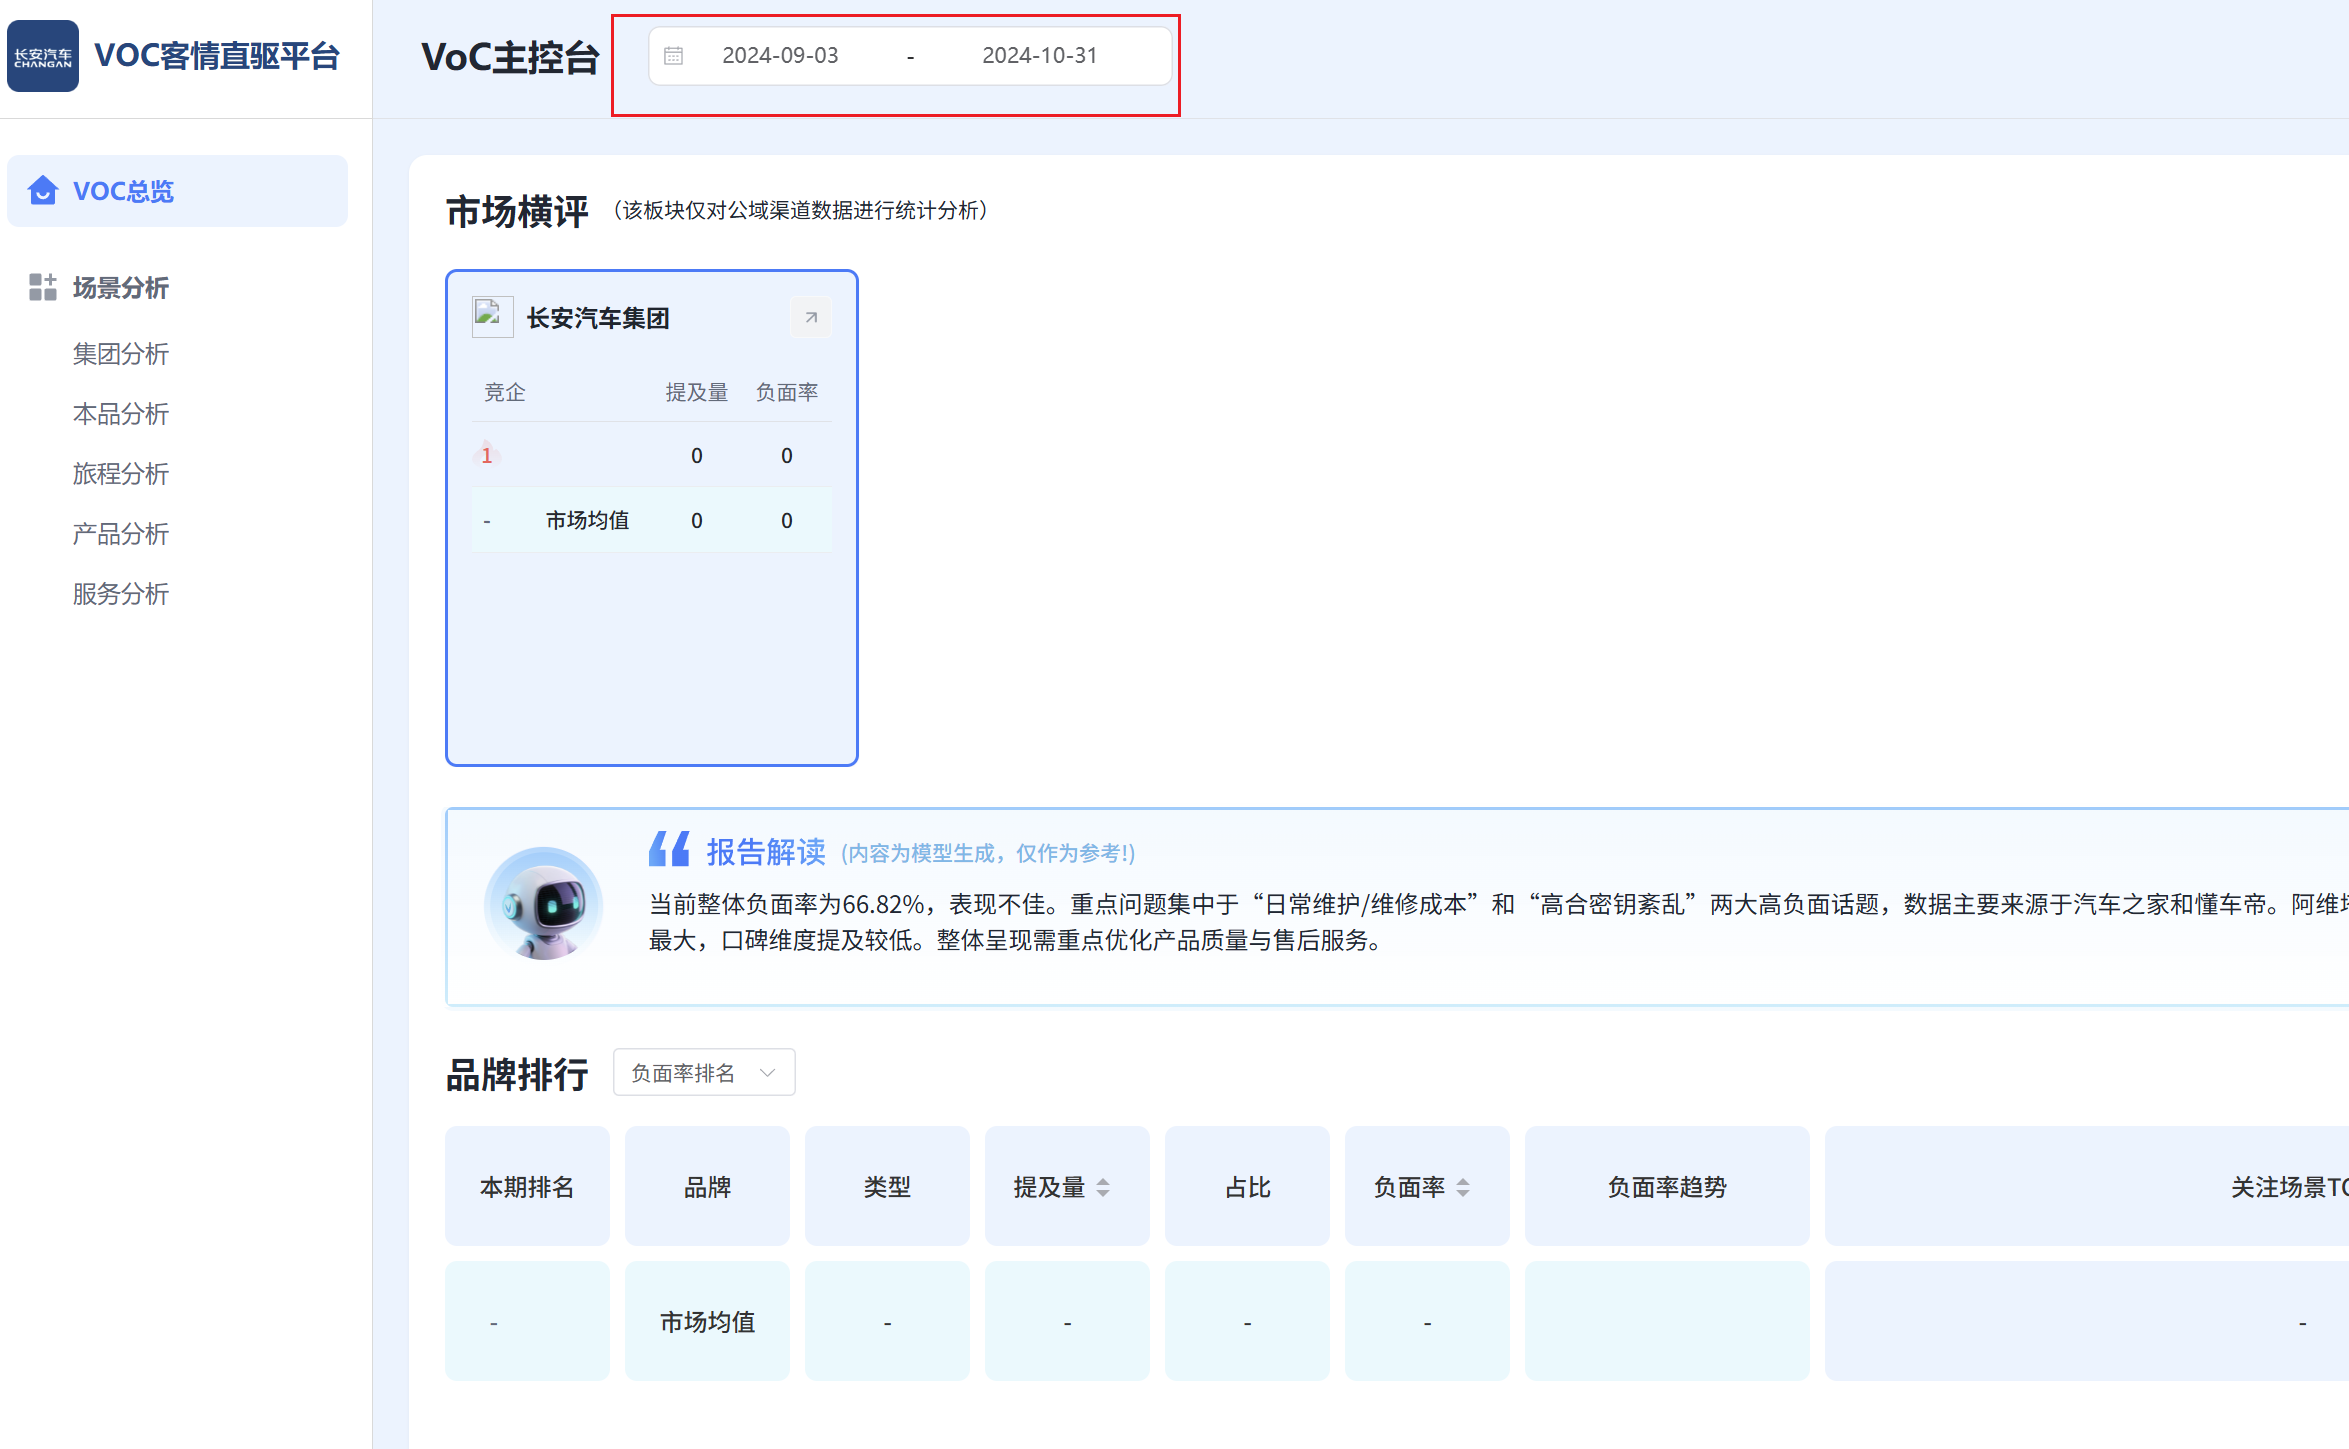Viewport: 2349px width, 1449px height.
Task: Click the start date 2024-09-03 field
Action: (x=780, y=56)
